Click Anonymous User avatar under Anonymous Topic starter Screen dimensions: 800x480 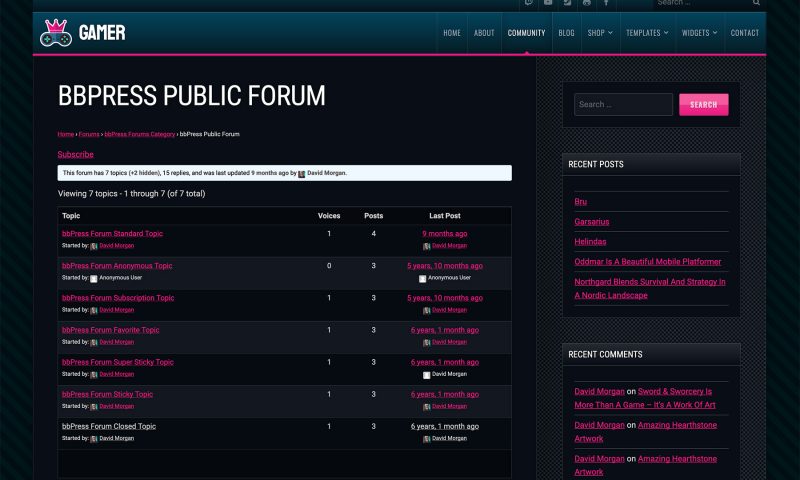tap(94, 279)
